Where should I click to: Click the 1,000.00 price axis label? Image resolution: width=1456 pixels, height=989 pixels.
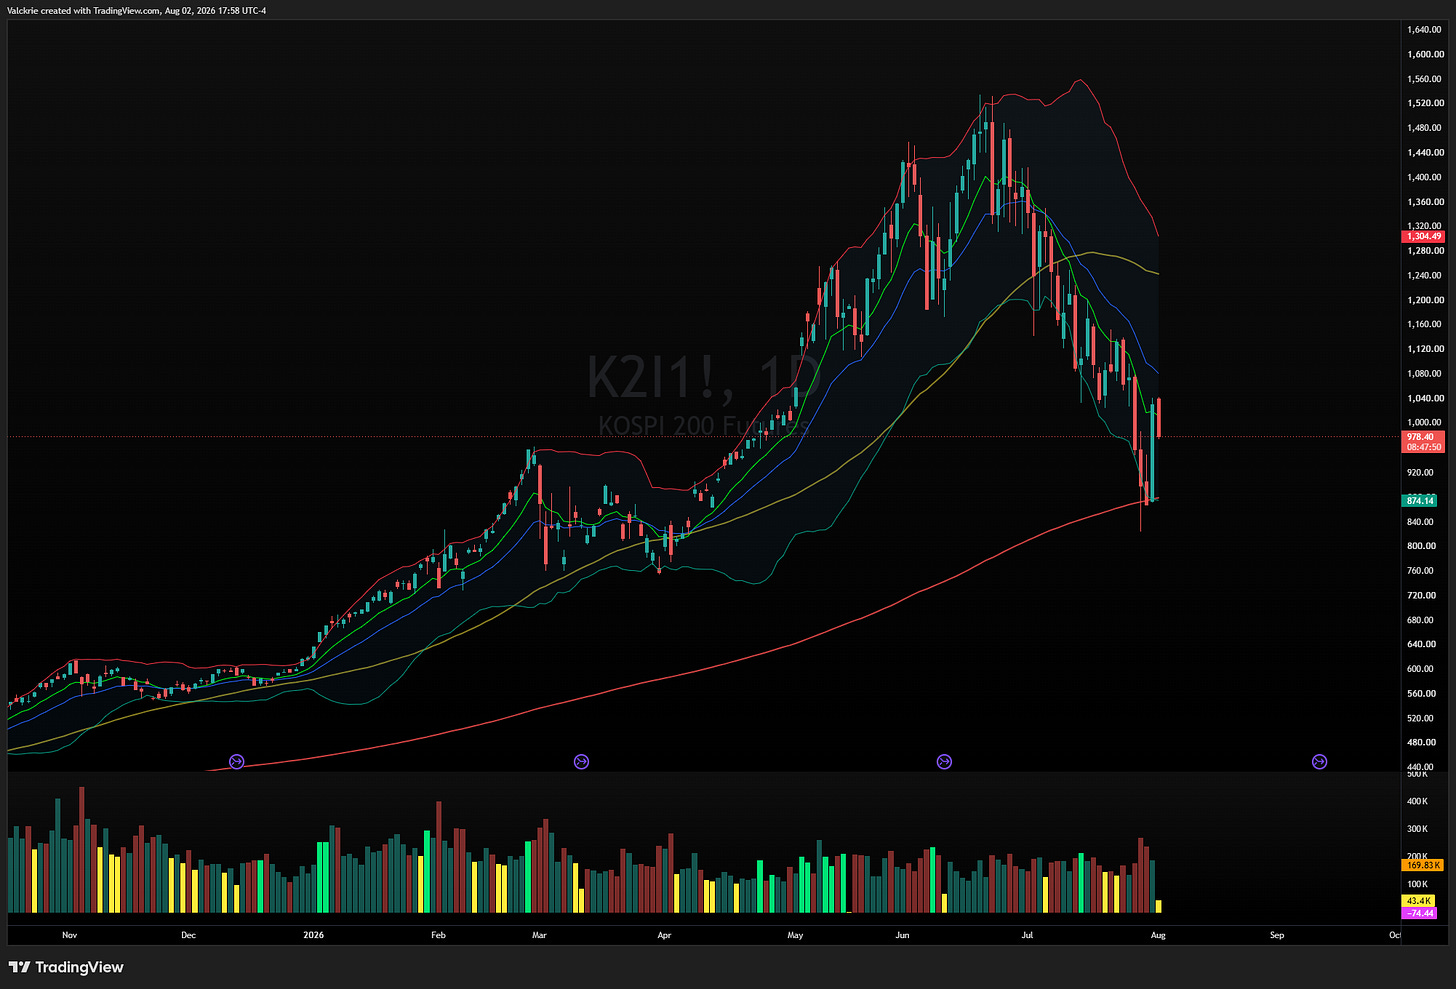point(1424,423)
